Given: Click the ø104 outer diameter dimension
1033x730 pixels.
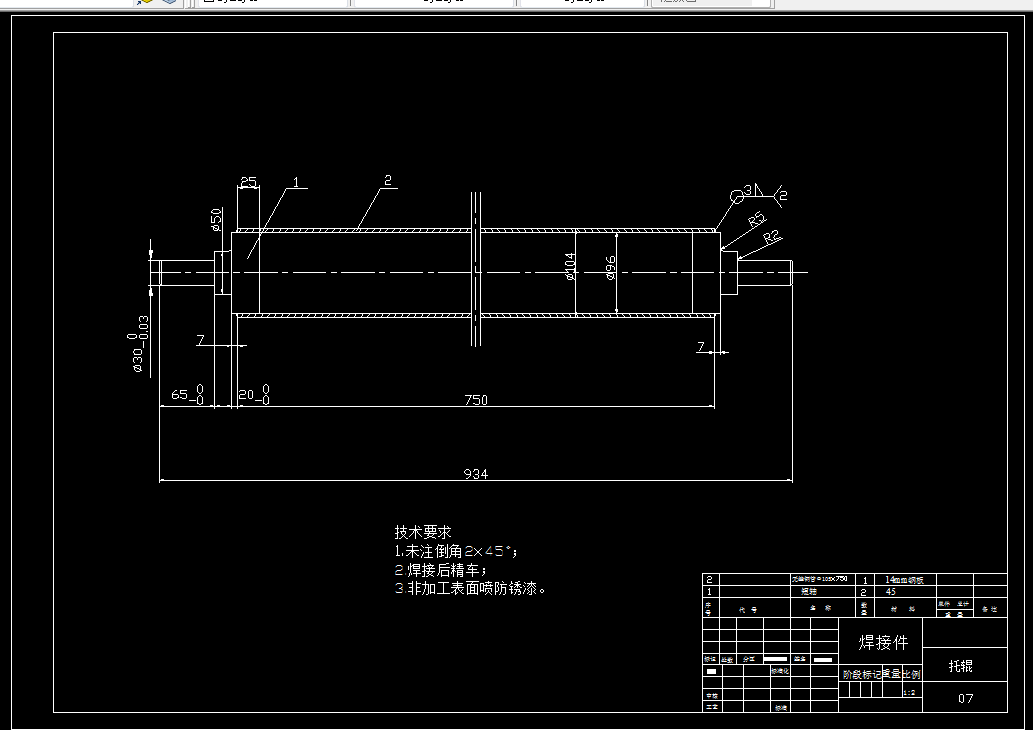Looking at the screenshot, I should coord(571,267).
